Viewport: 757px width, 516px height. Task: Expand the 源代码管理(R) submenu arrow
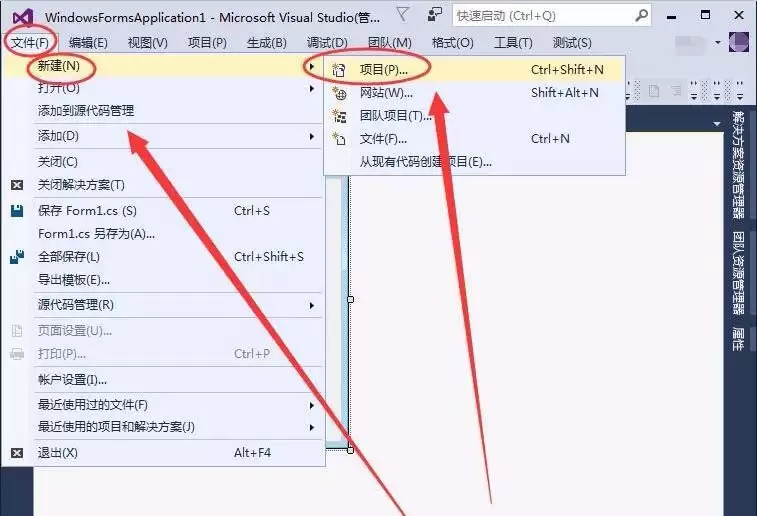[312, 306]
